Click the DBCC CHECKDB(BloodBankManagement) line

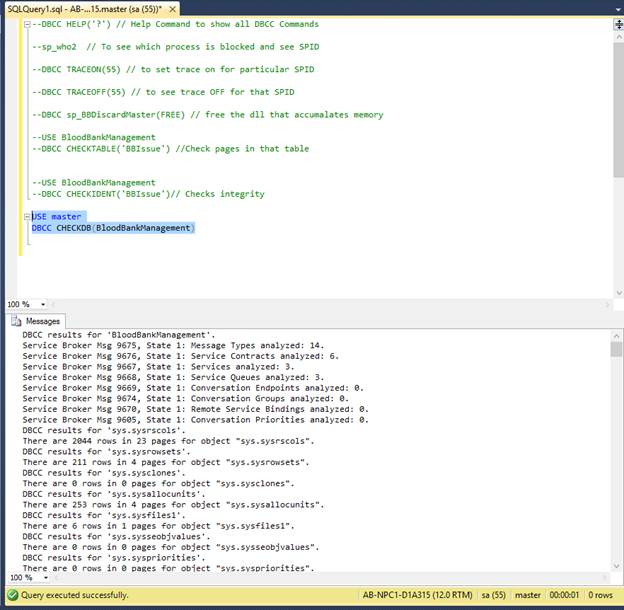113,228
